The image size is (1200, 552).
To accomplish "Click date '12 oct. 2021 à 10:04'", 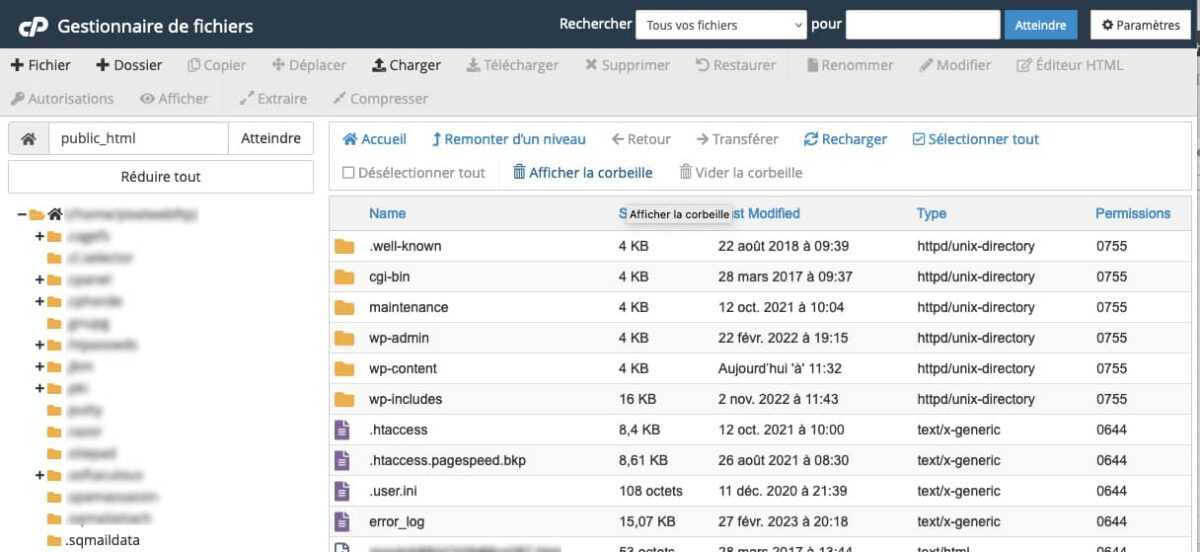I will pyautogui.click(x=781, y=307).
